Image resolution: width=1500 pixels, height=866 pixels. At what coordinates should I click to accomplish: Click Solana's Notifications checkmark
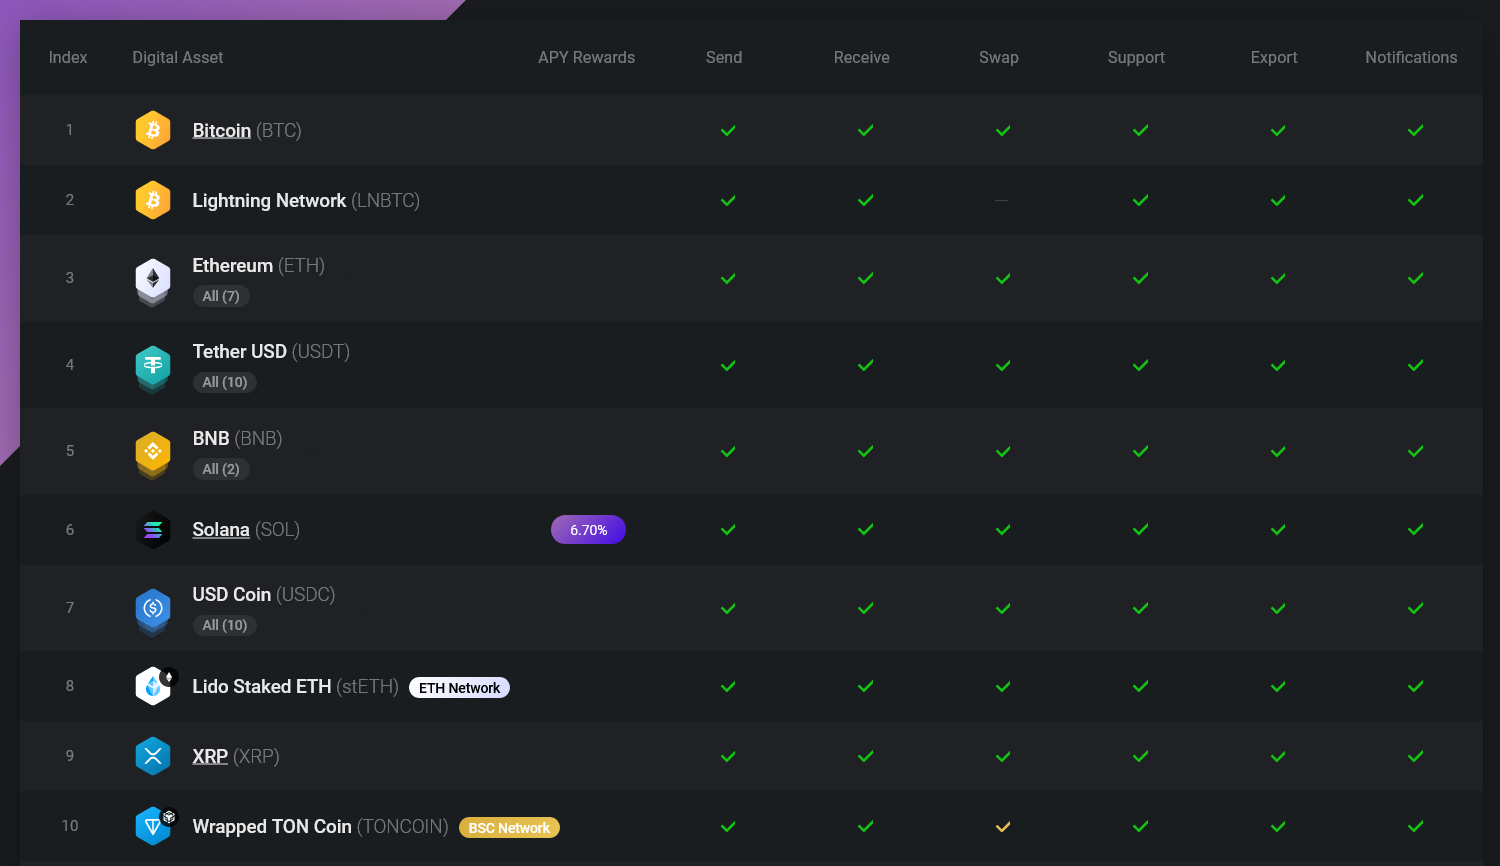[x=1416, y=529]
